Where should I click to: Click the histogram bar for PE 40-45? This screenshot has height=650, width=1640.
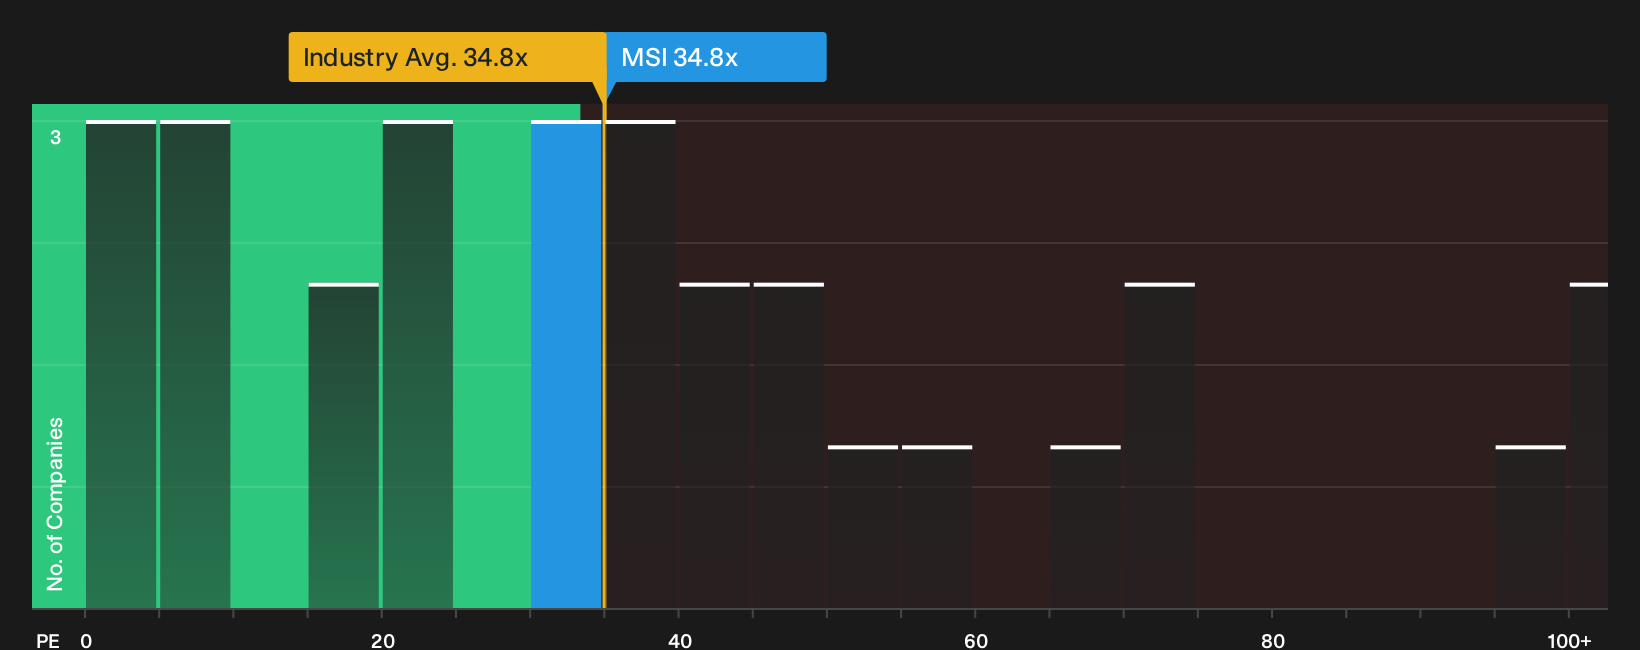coord(715,446)
